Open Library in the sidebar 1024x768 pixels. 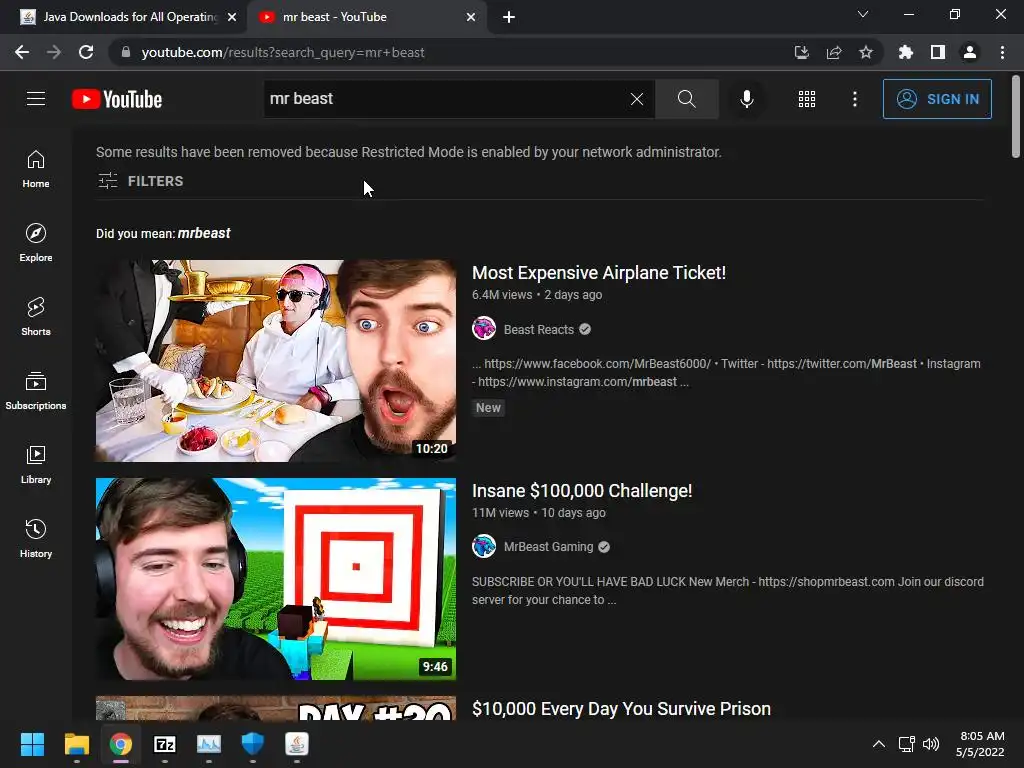click(x=36, y=464)
